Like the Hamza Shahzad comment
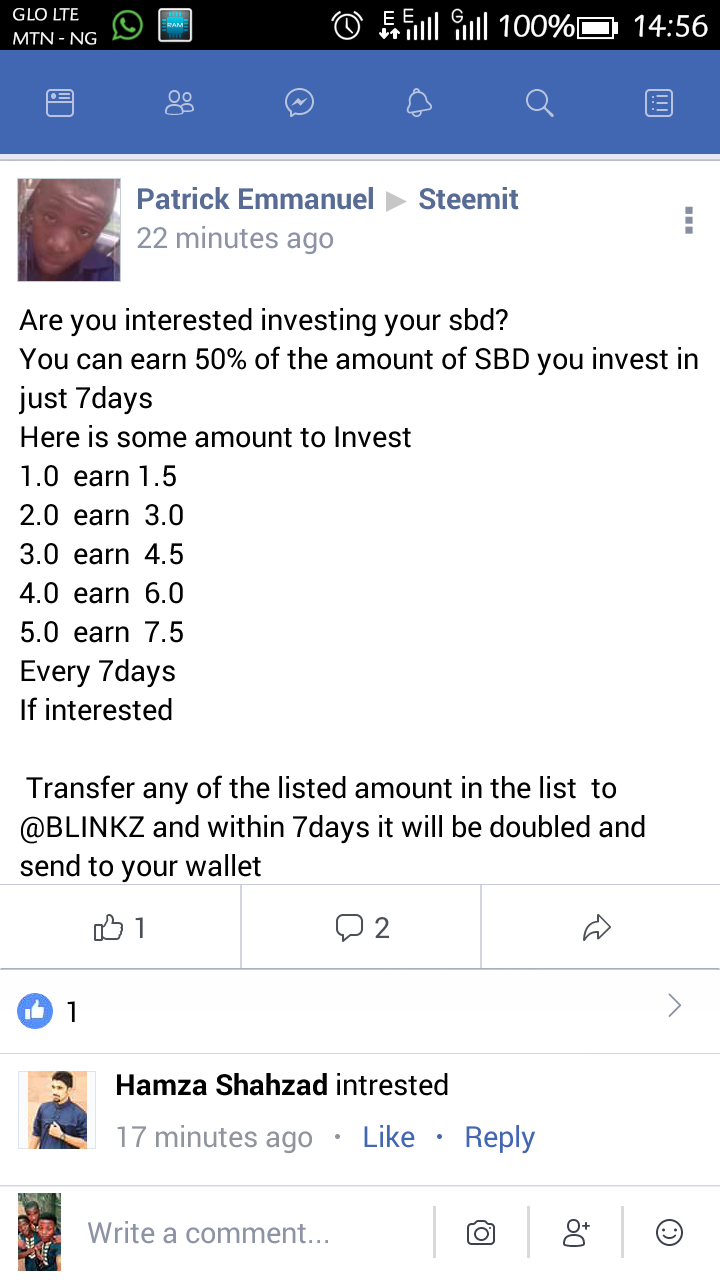720x1280 pixels. click(388, 1137)
